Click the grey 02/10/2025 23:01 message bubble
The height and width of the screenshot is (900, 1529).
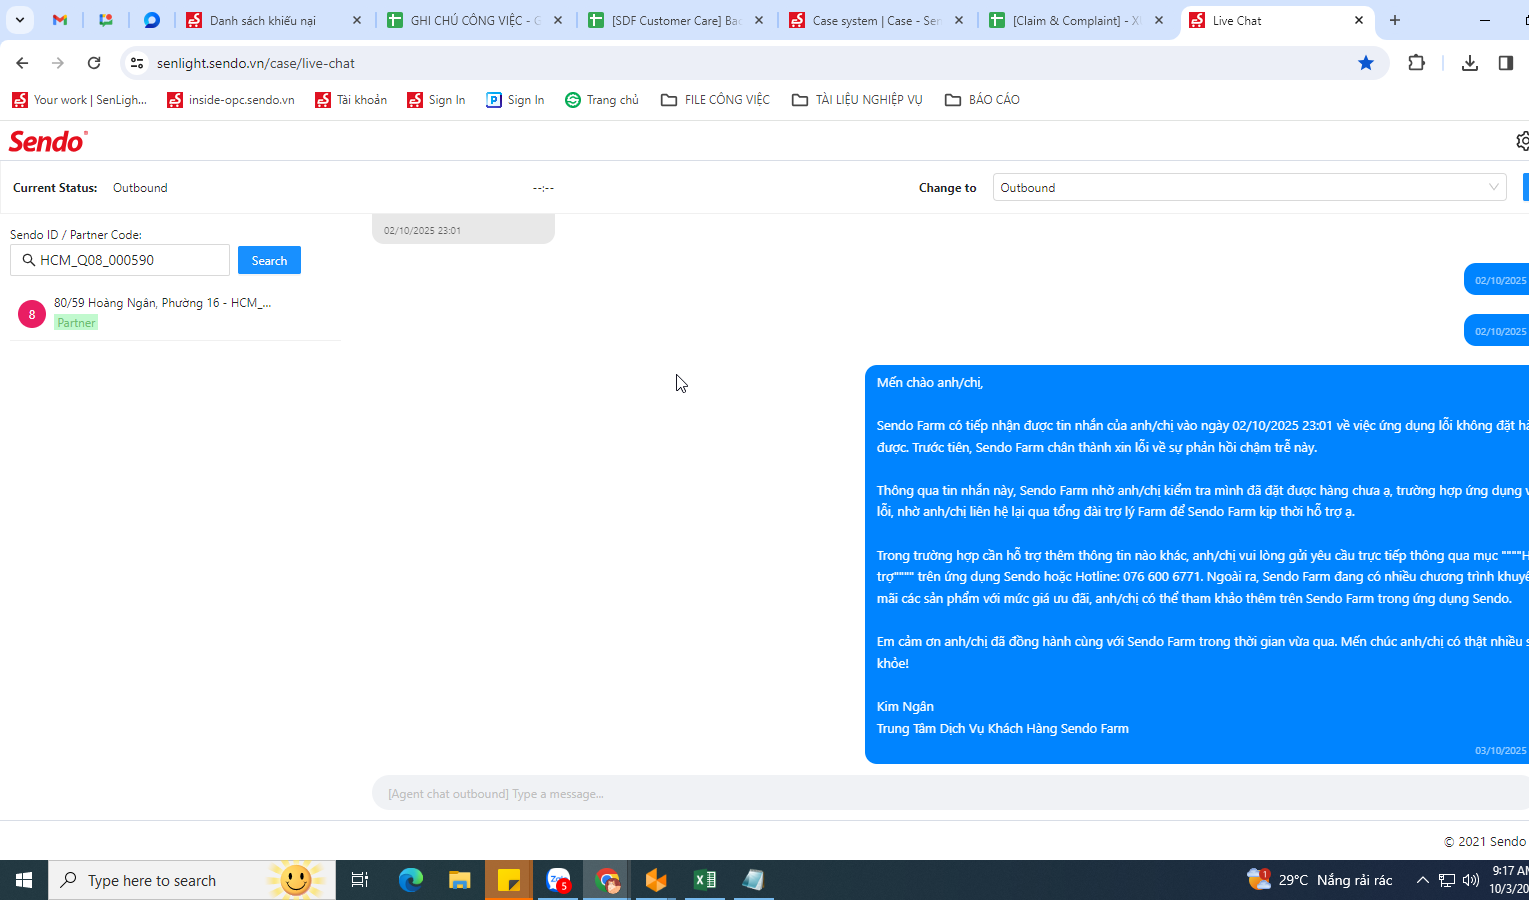tap(463, 229)
